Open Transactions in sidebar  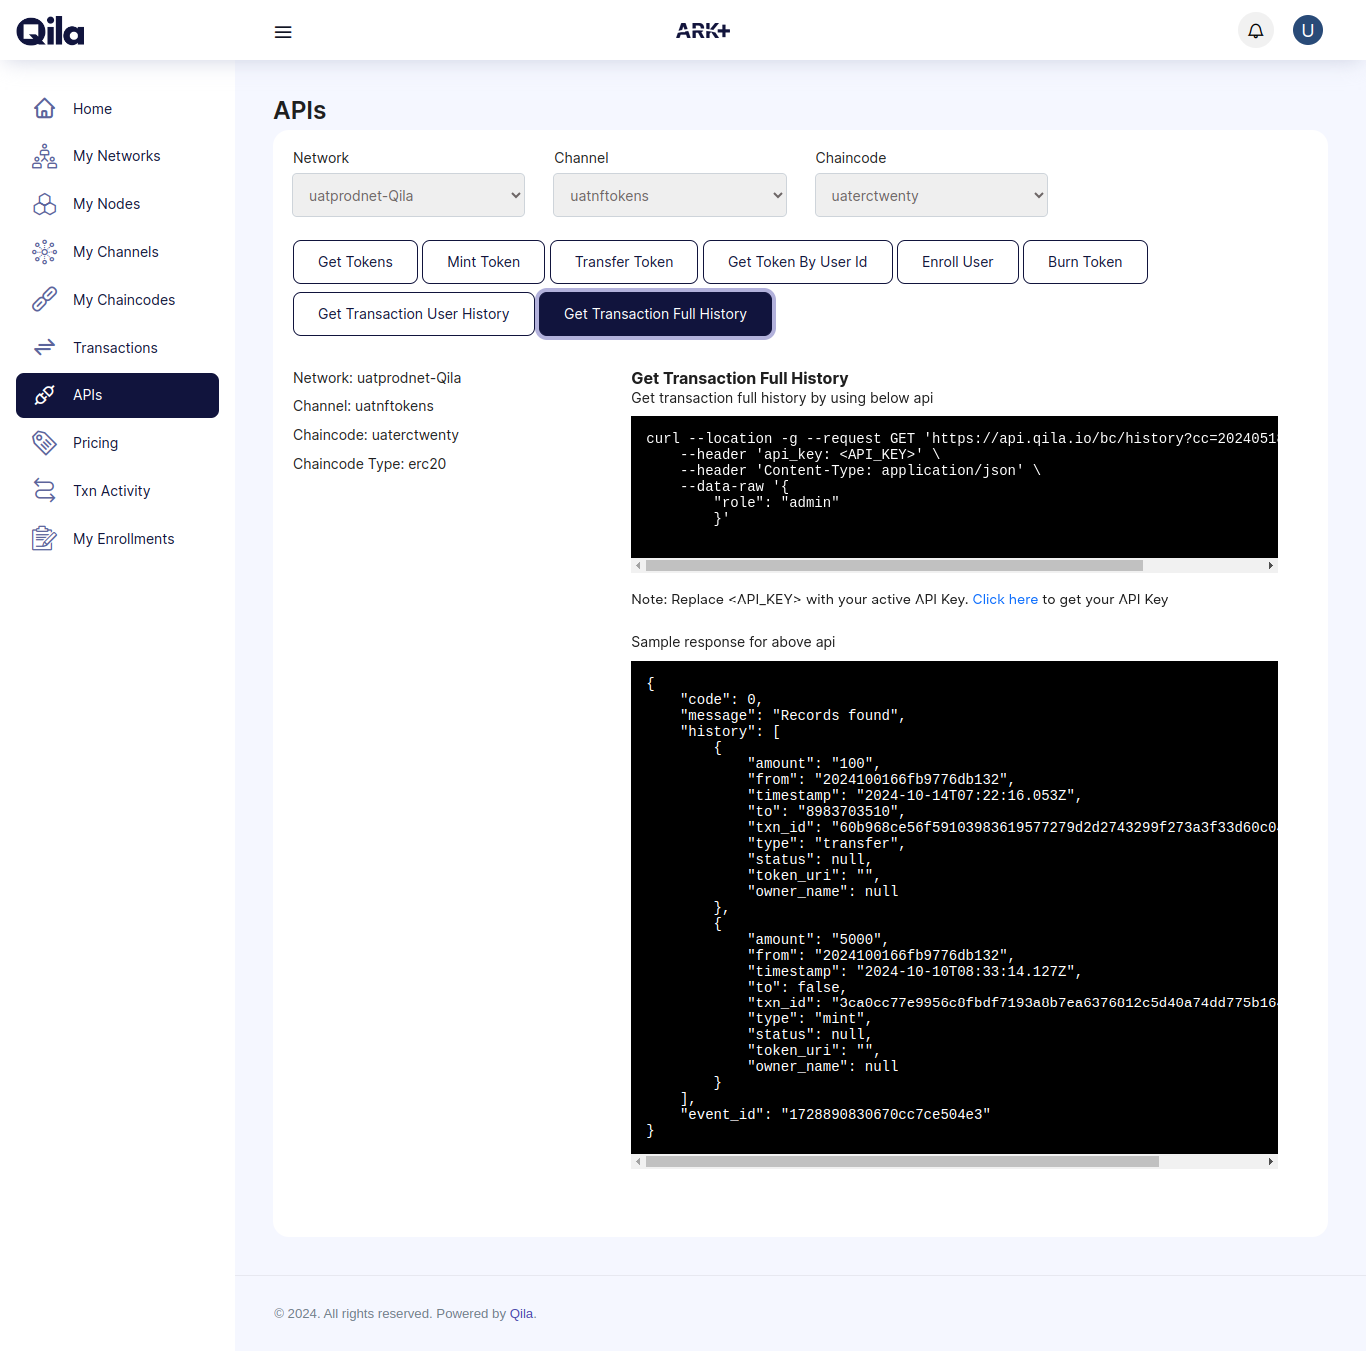[117, 348]
